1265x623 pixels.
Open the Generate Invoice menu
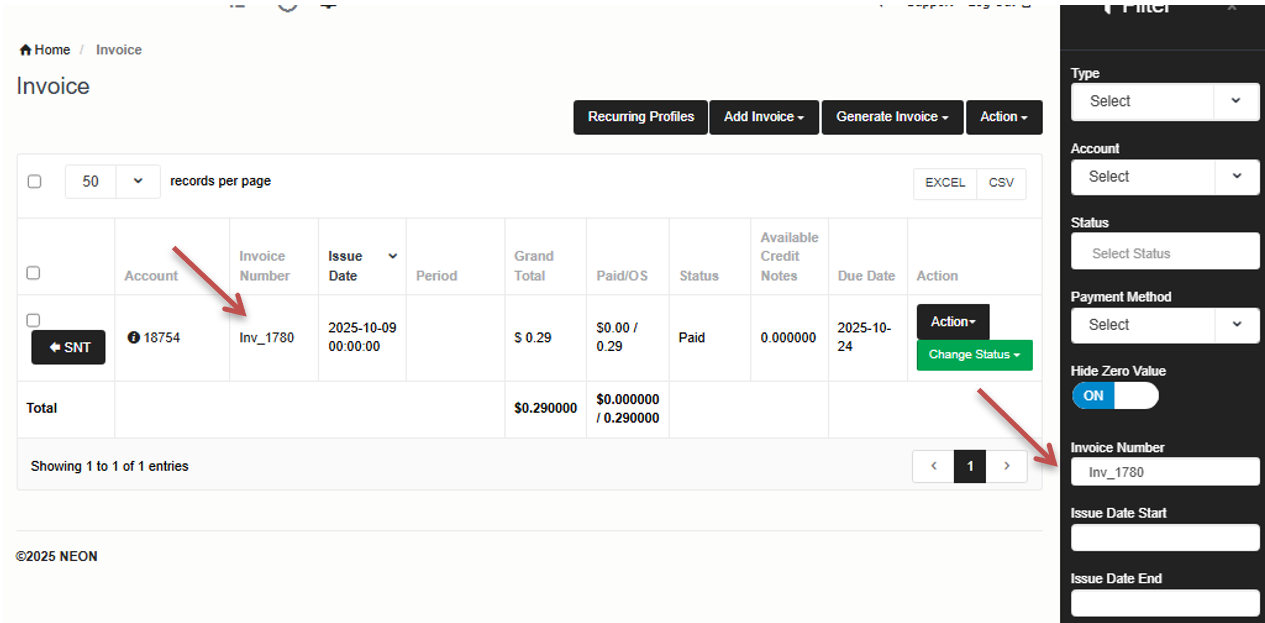click(892, 117)
